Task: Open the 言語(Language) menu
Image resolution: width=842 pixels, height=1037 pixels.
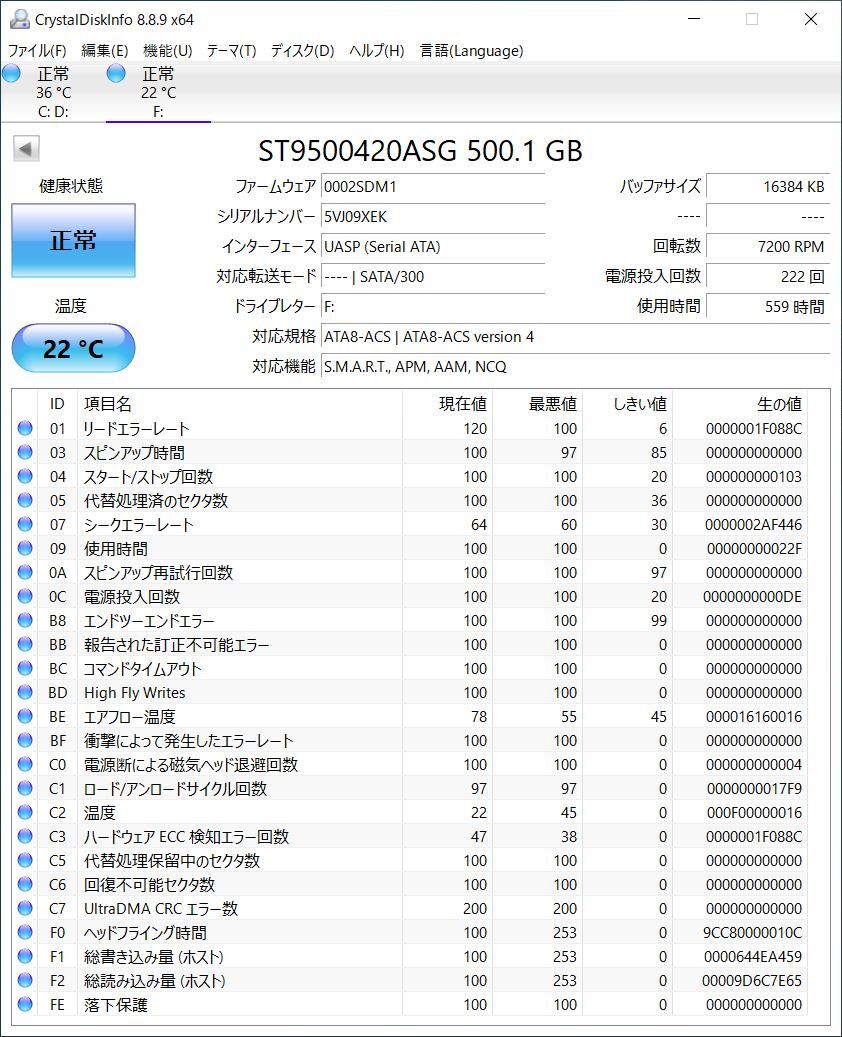Action: tap(468, 50)
